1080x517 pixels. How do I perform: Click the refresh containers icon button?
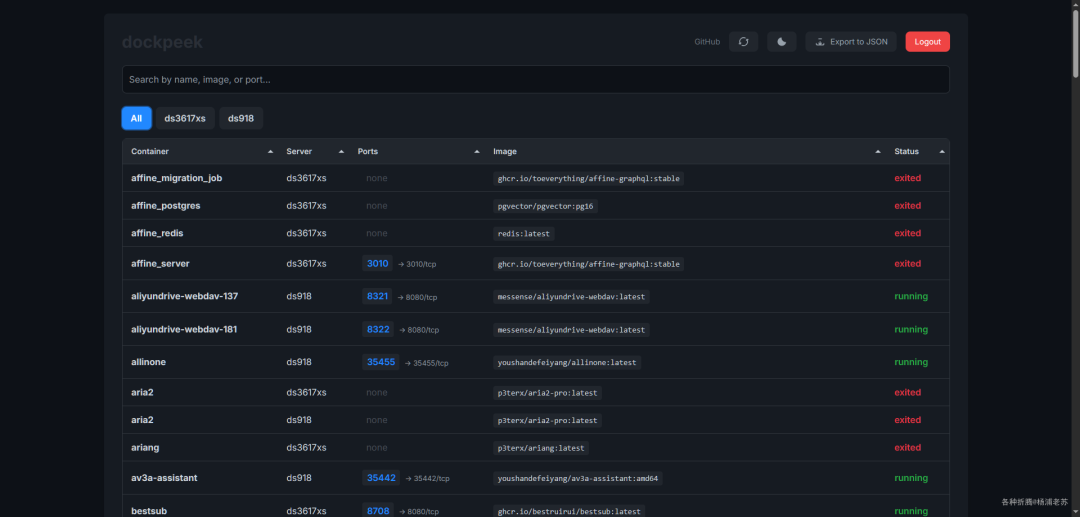pyautogui.click(x=743, y=42)
